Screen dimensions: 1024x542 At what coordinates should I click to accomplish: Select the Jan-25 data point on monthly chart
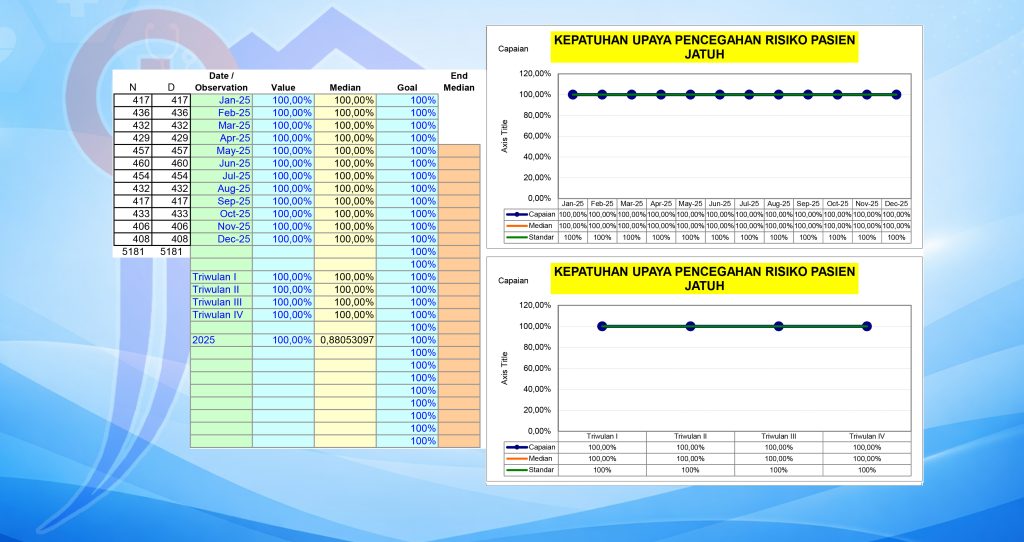[573, 94]
